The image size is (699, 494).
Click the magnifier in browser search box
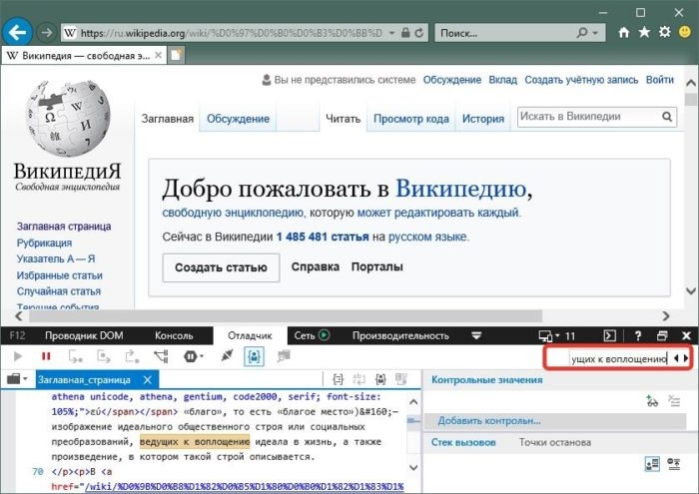(581, 33)
